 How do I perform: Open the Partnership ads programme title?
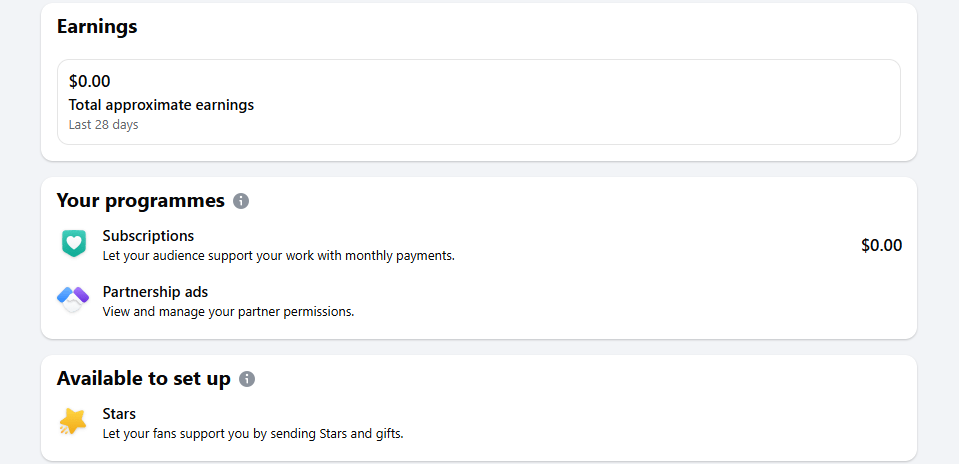coord(155,292)
